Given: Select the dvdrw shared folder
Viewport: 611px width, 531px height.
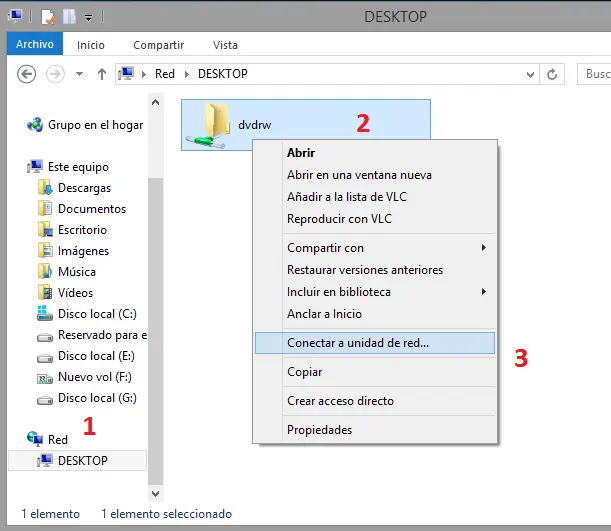Looking at the screenshot, I should pos(306,125).
